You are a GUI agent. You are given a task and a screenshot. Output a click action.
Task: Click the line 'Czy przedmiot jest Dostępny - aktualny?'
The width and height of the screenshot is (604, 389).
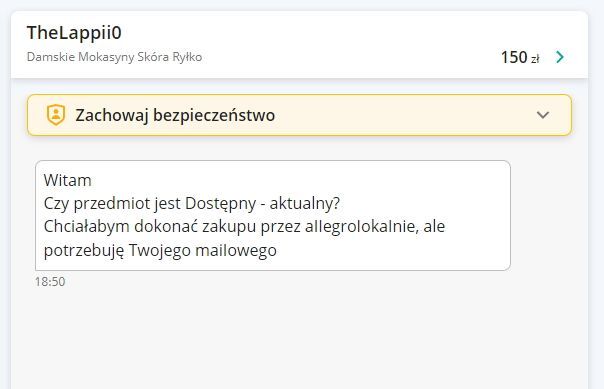click(x=192, y=204)
